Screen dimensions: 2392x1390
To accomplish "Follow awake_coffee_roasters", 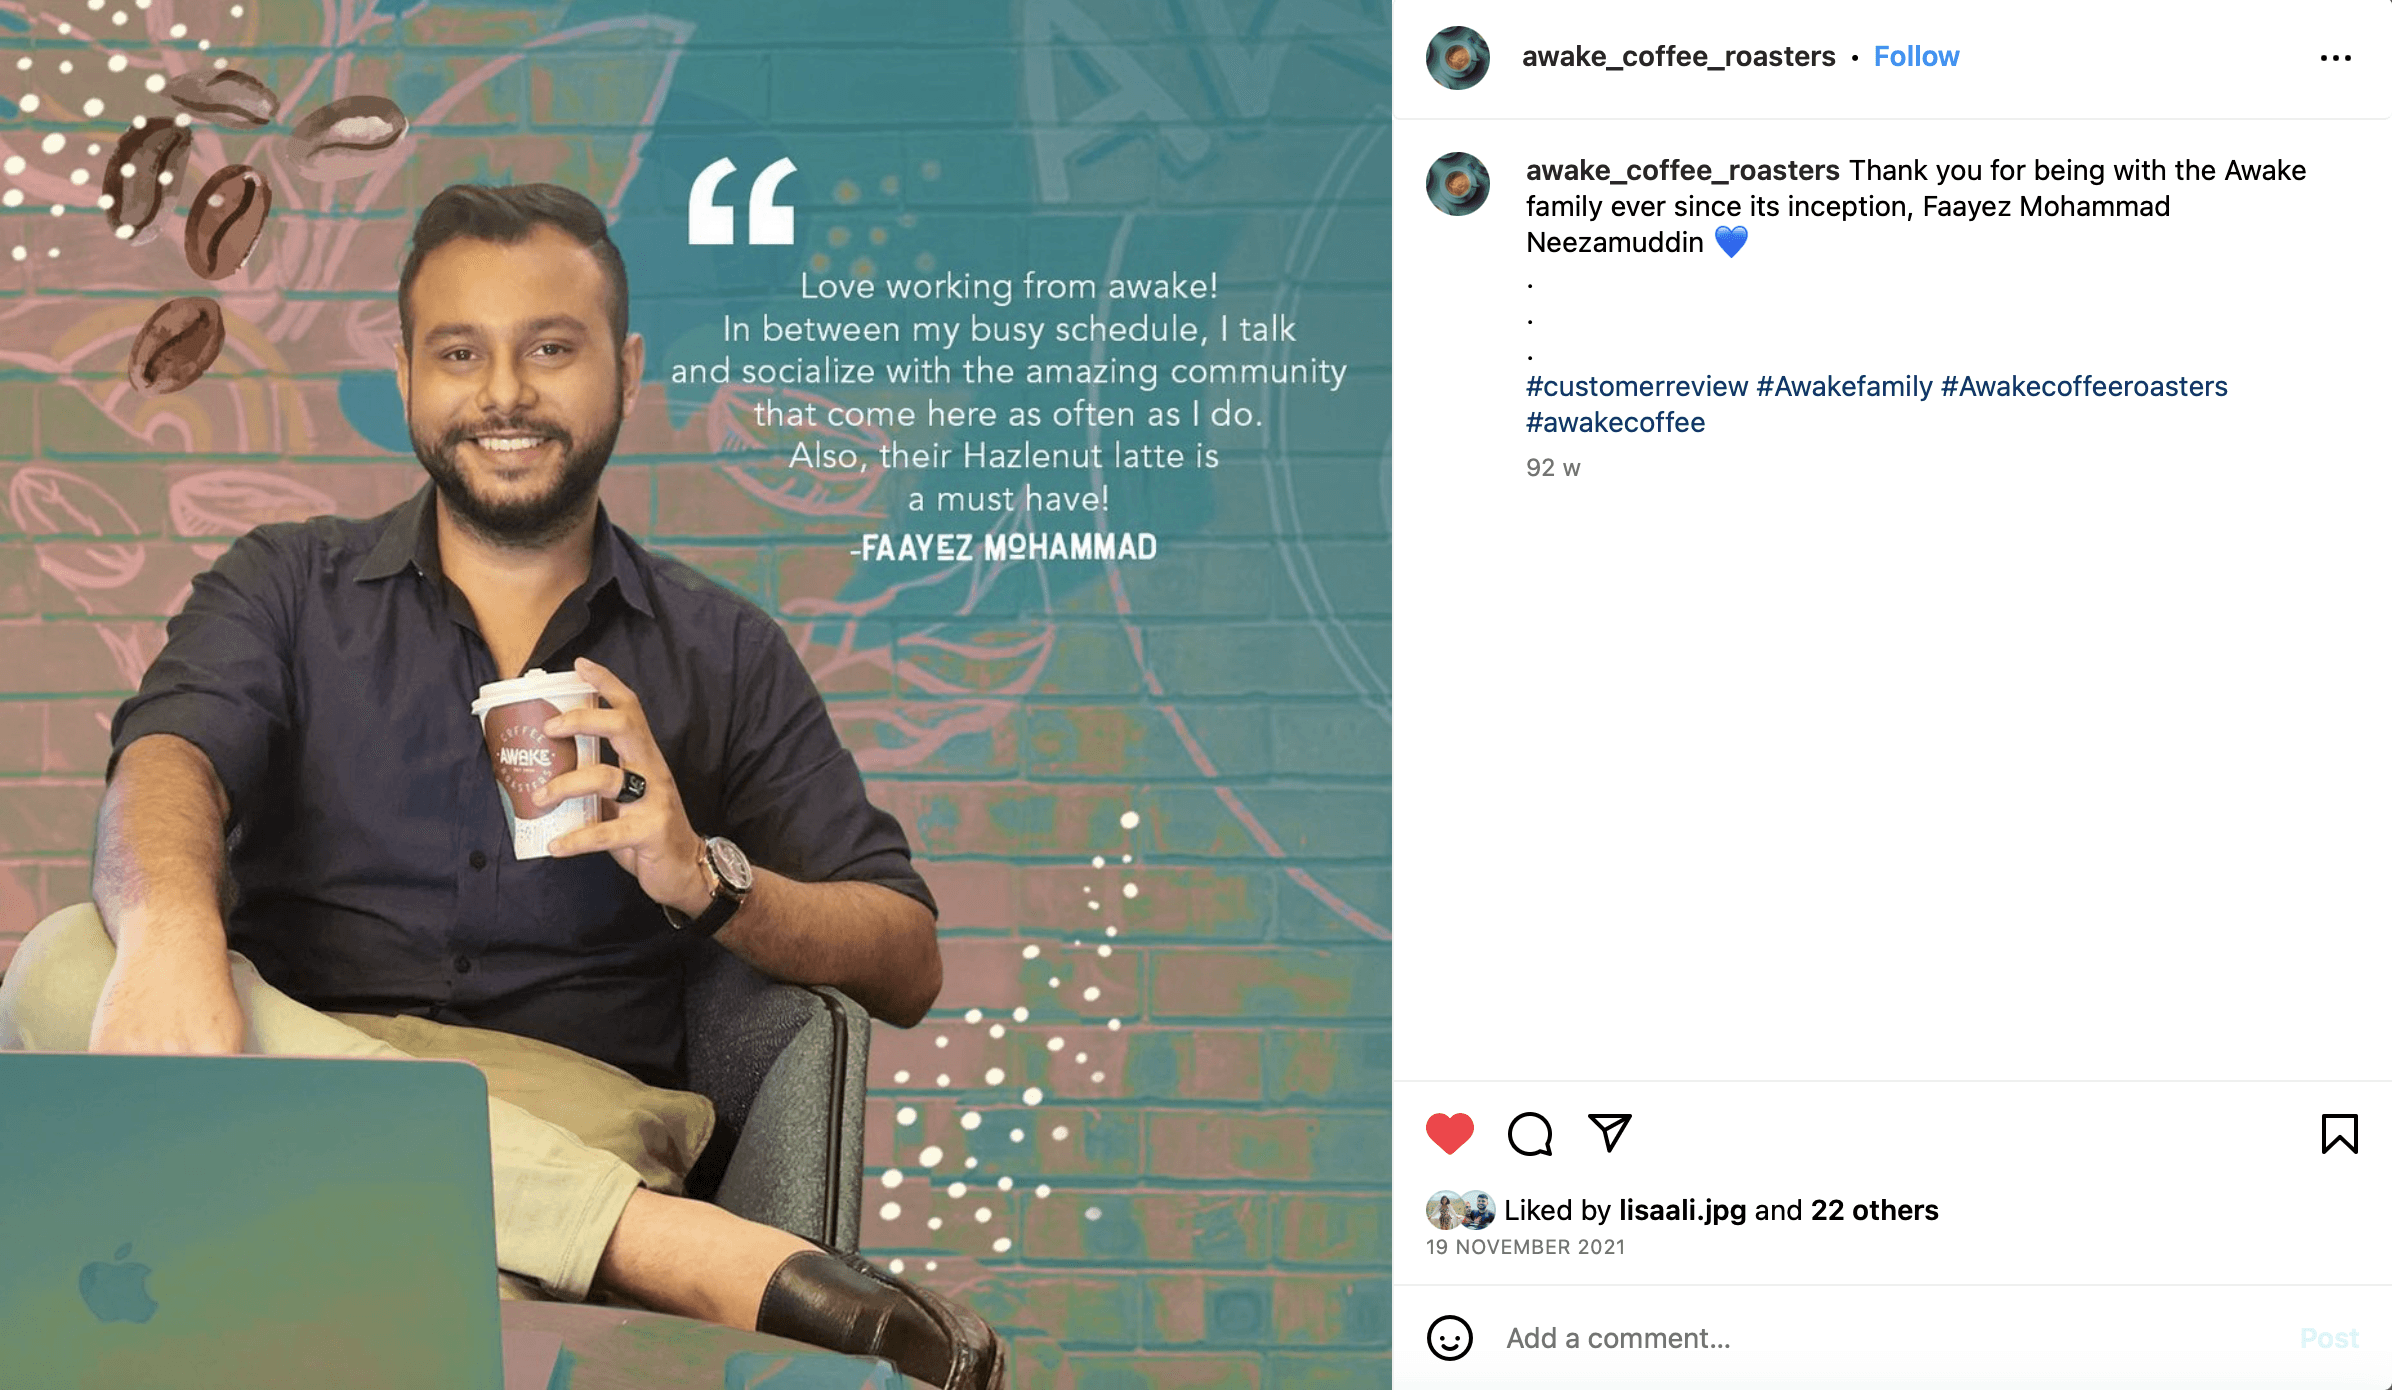I will [1916, 56].
